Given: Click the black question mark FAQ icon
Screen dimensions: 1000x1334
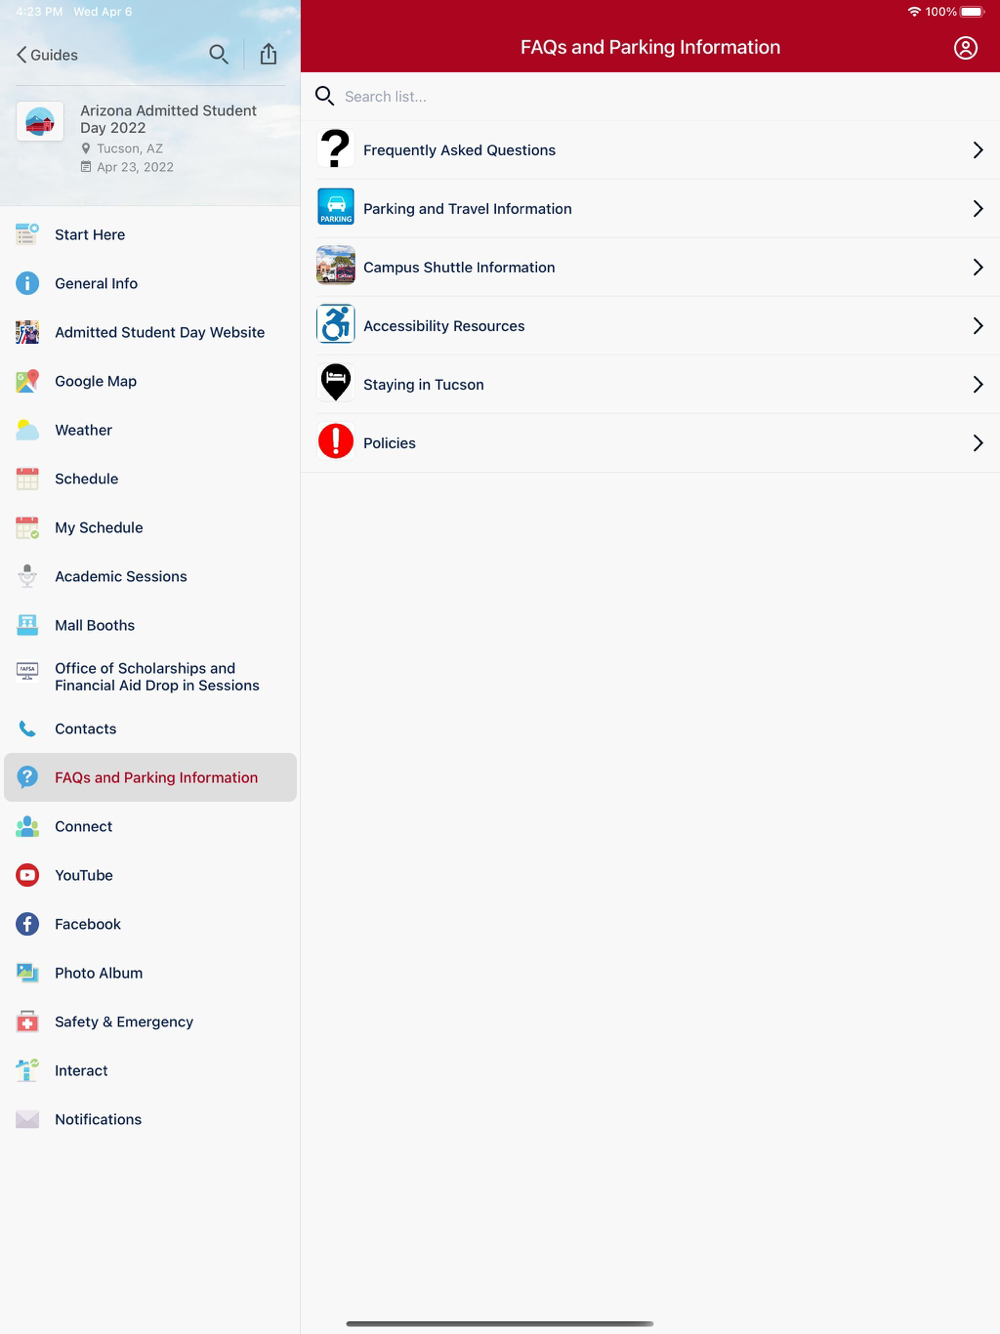Looking at the screenshot, I should pyautogui.click(x=336, y=149).
